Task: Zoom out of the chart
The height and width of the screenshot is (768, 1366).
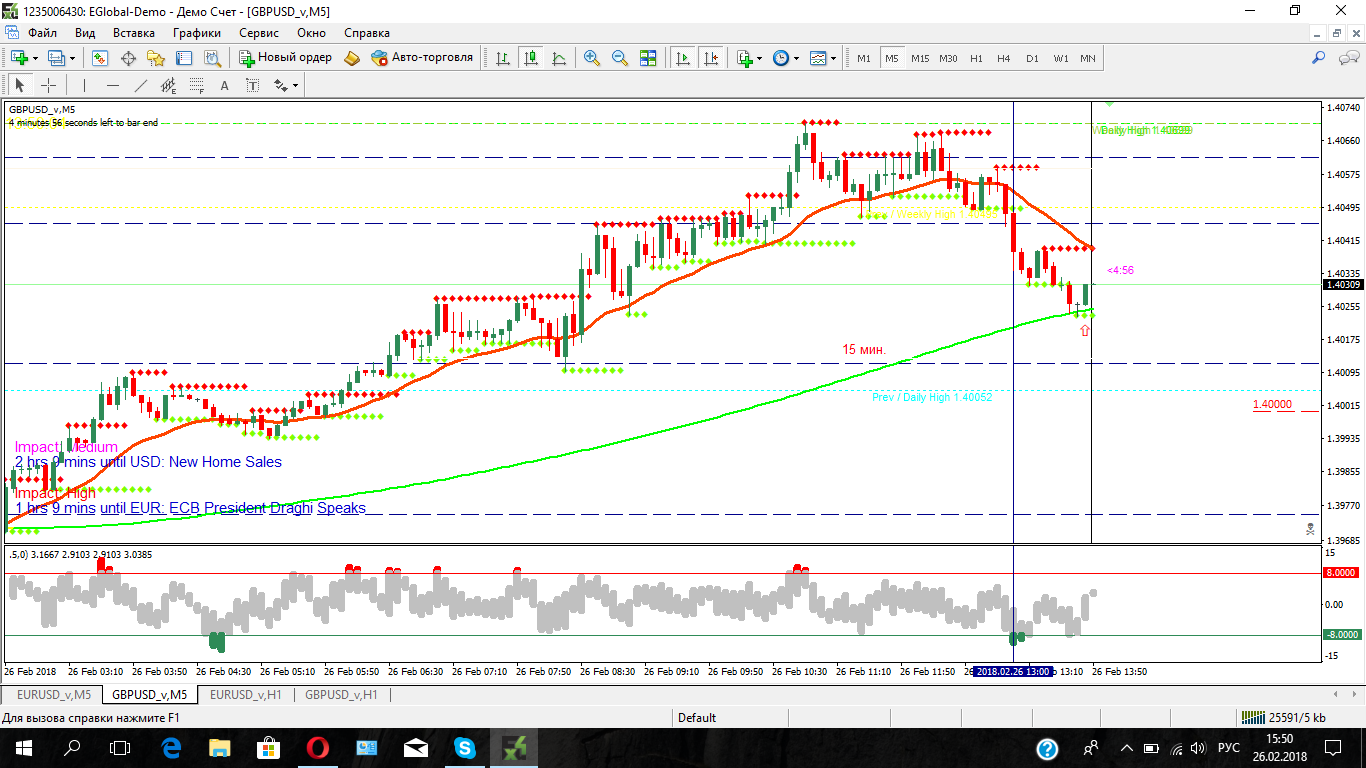Action: (x=620, y=58)
